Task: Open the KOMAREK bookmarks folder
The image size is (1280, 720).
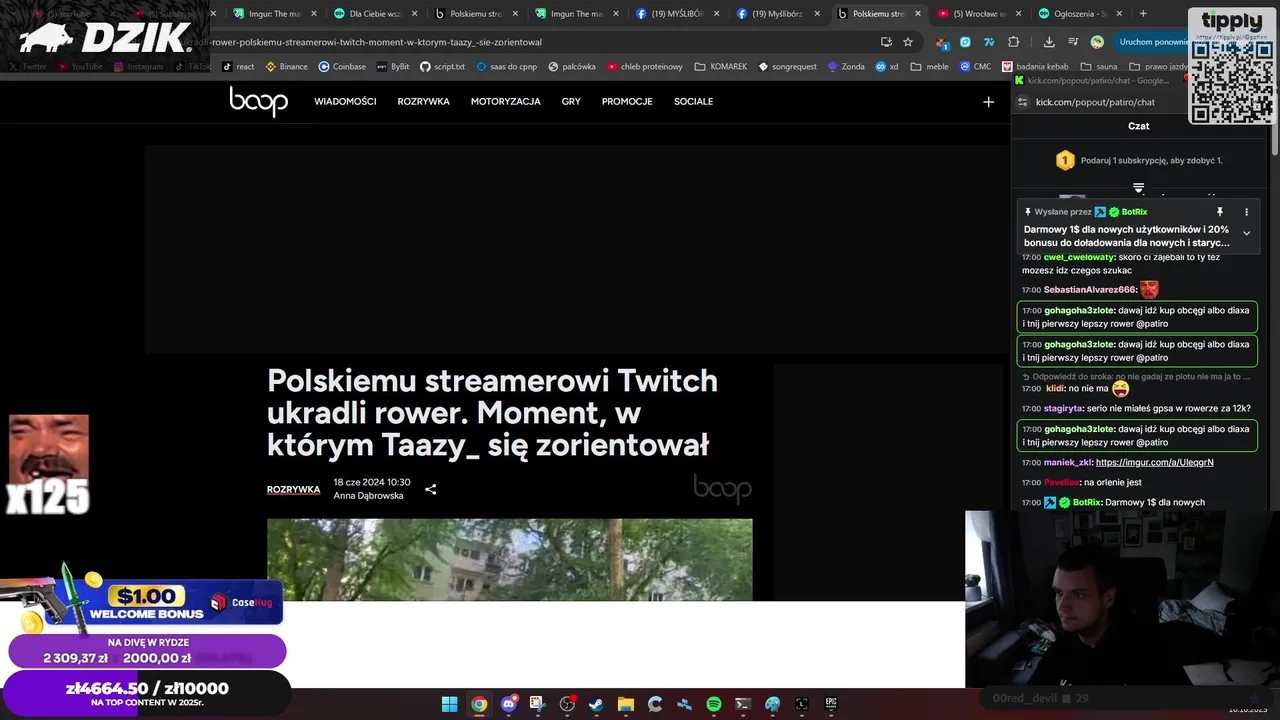Action: [x=721, y=67]
